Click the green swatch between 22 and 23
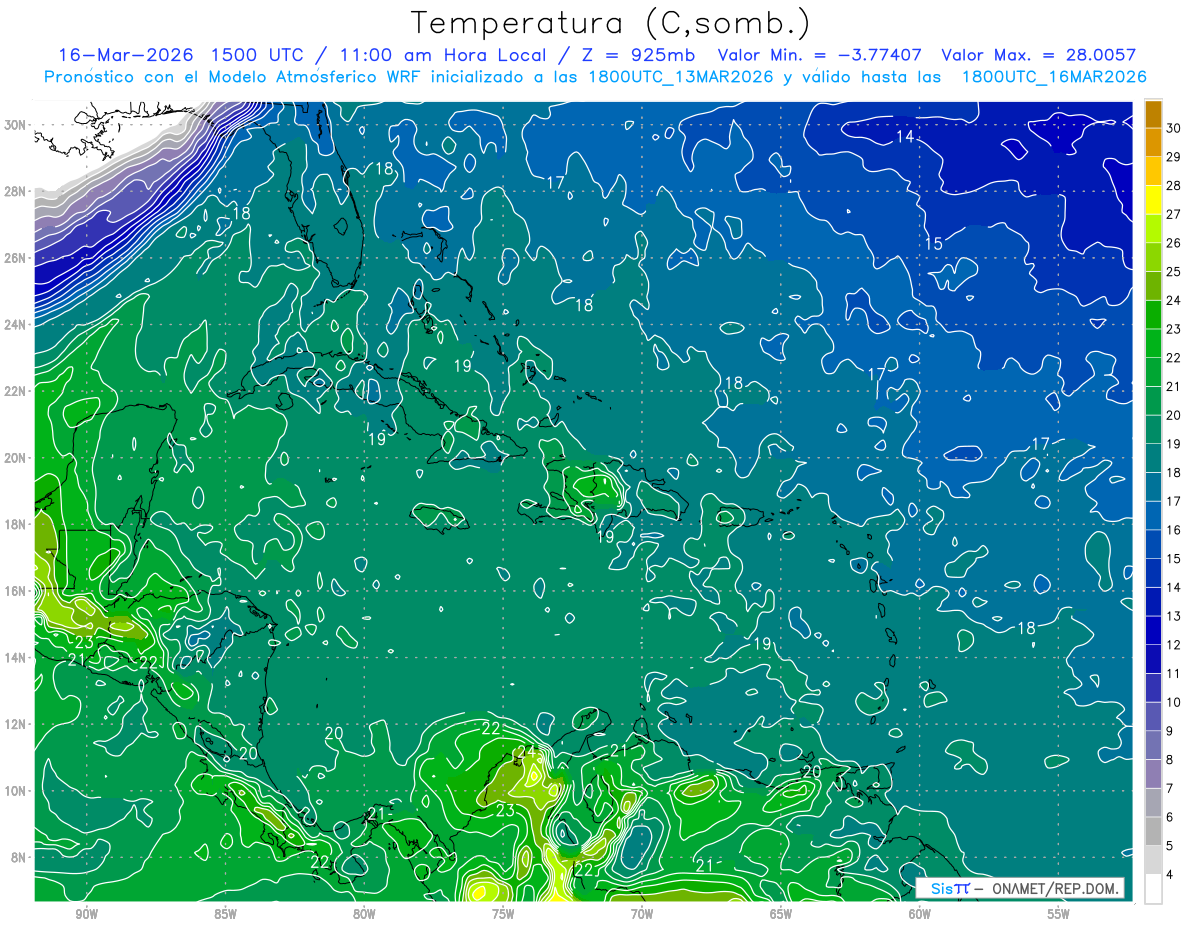This screenshot has width=1200, height=927. tap(1153, 344)
